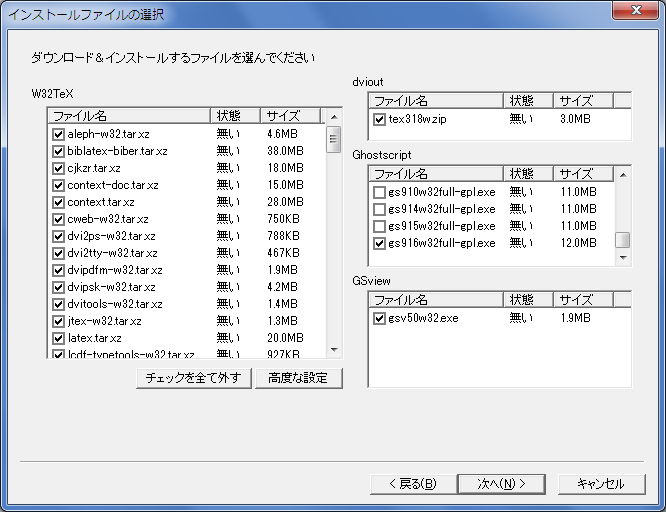
Task: Sort dviout list by ファイル名 header
Action: (436, 101)
